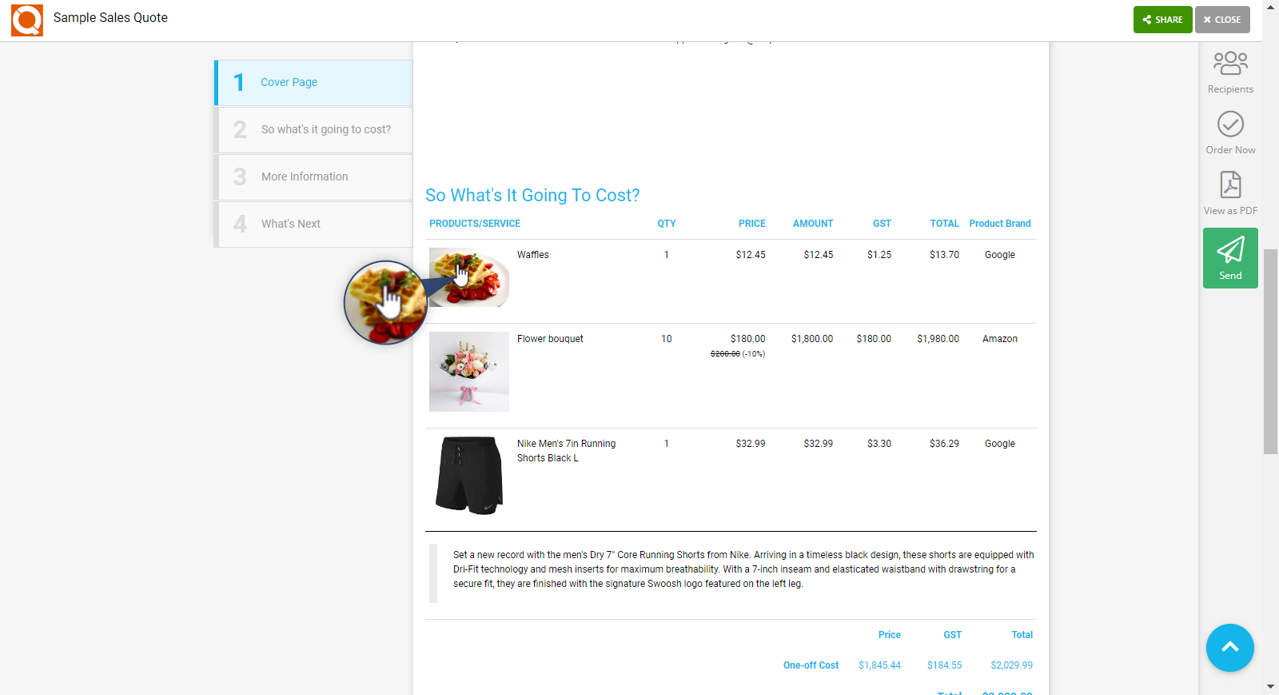Select the More Information section

coord(313,176)
